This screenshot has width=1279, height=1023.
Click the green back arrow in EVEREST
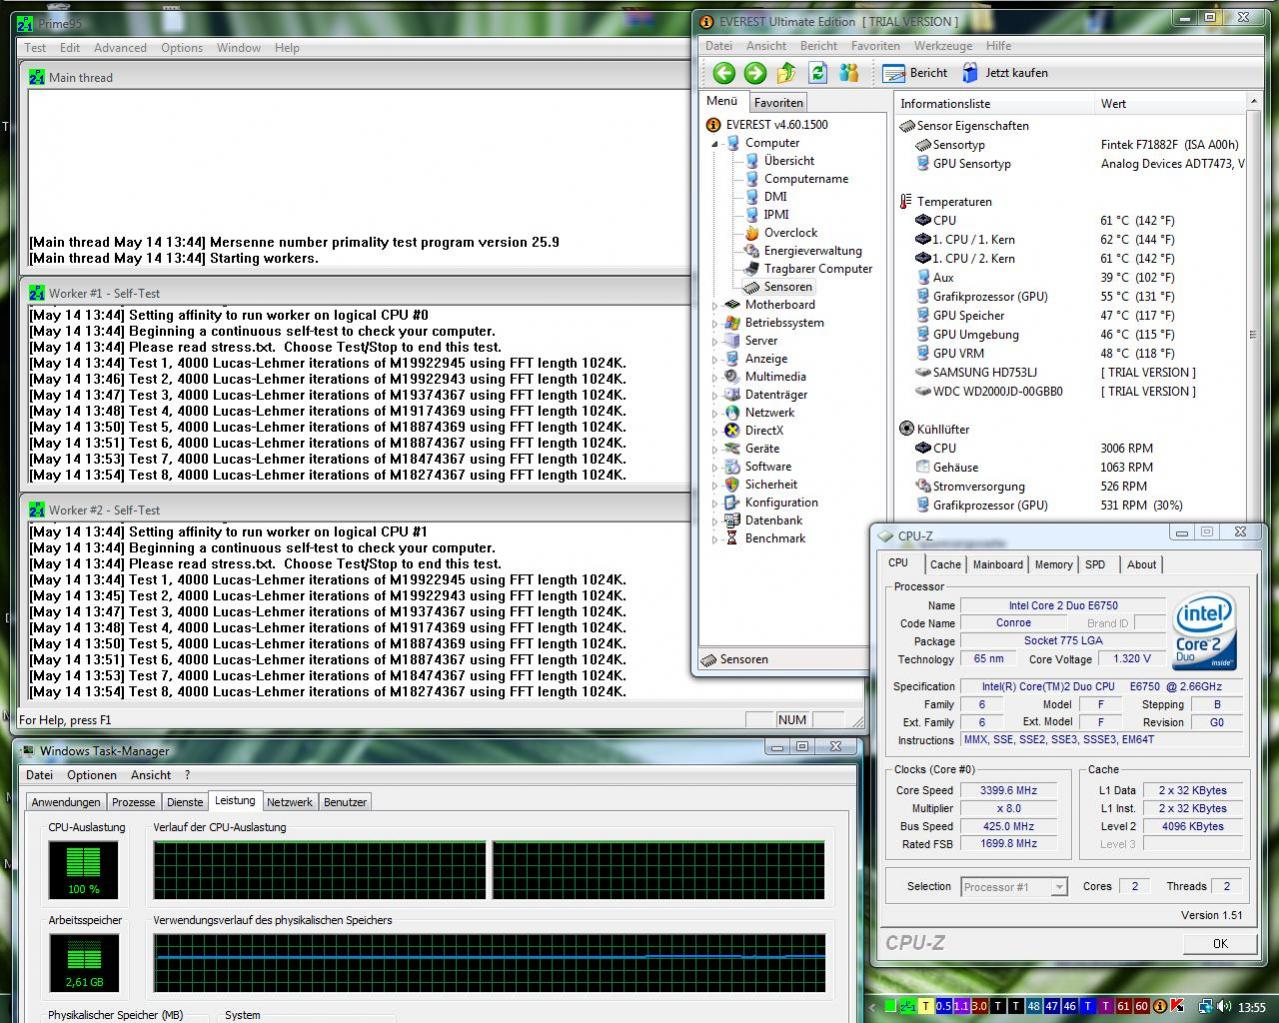tap(724, 73)
